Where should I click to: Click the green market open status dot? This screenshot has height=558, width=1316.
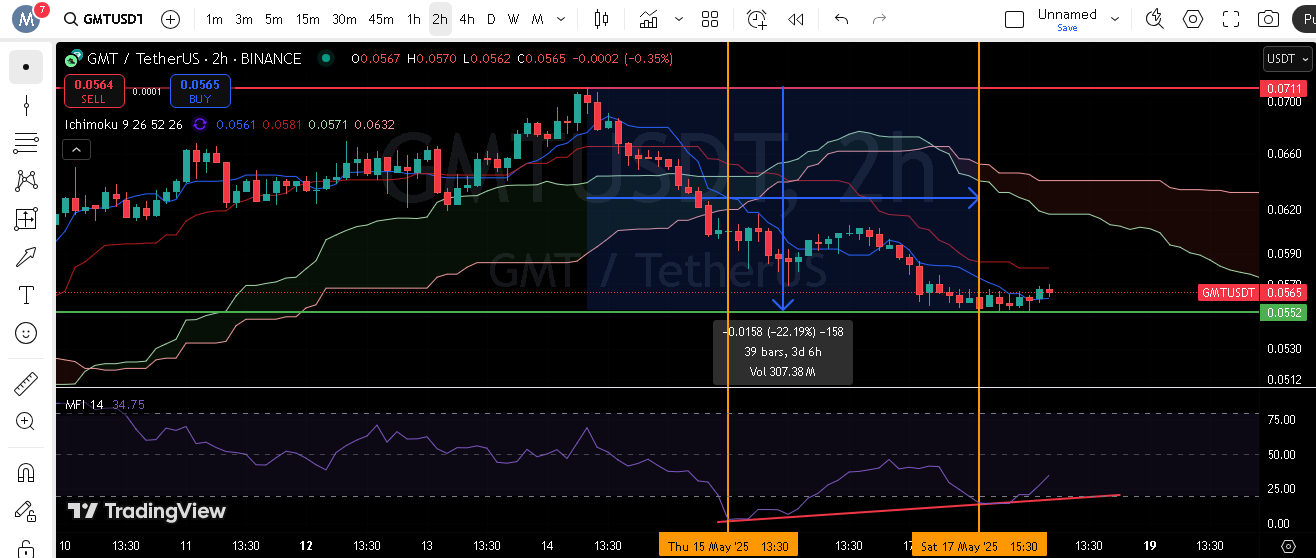tap(325, 59)
